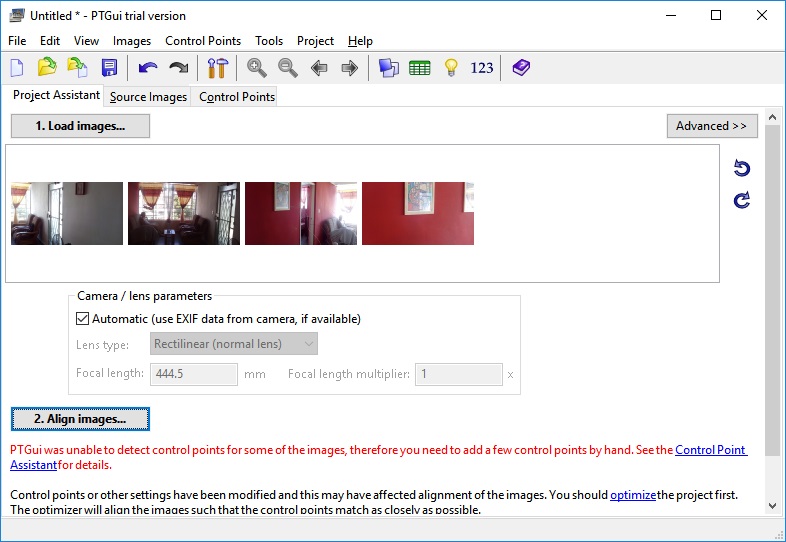Uncheck Automatic EXIF data checkbox
This screenshot has width=786, height=542.
[x=83, y=318]
